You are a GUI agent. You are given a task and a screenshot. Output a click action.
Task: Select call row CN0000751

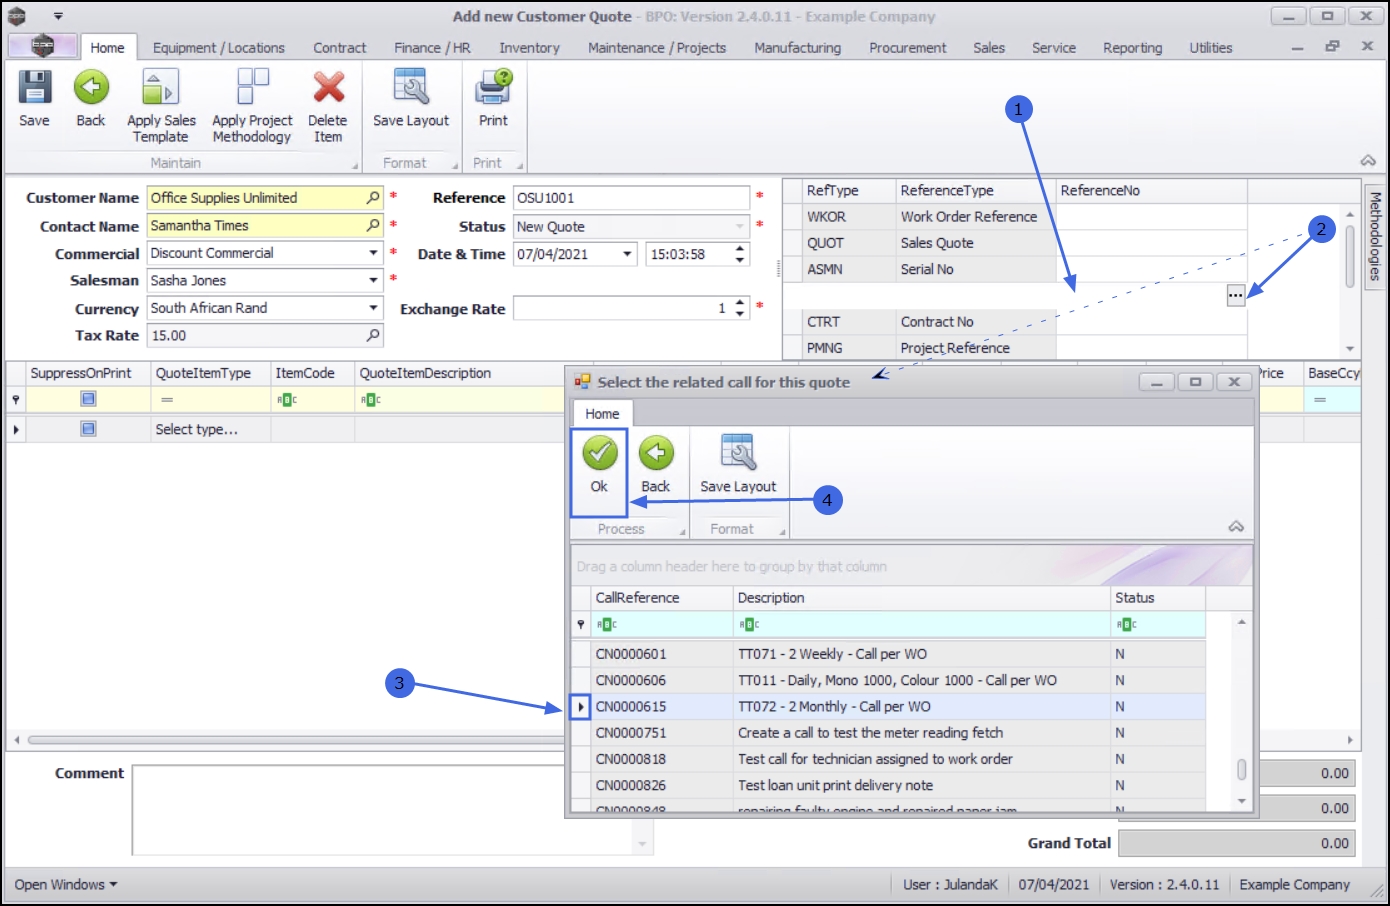pyautogui.click(x=888, y=733)
